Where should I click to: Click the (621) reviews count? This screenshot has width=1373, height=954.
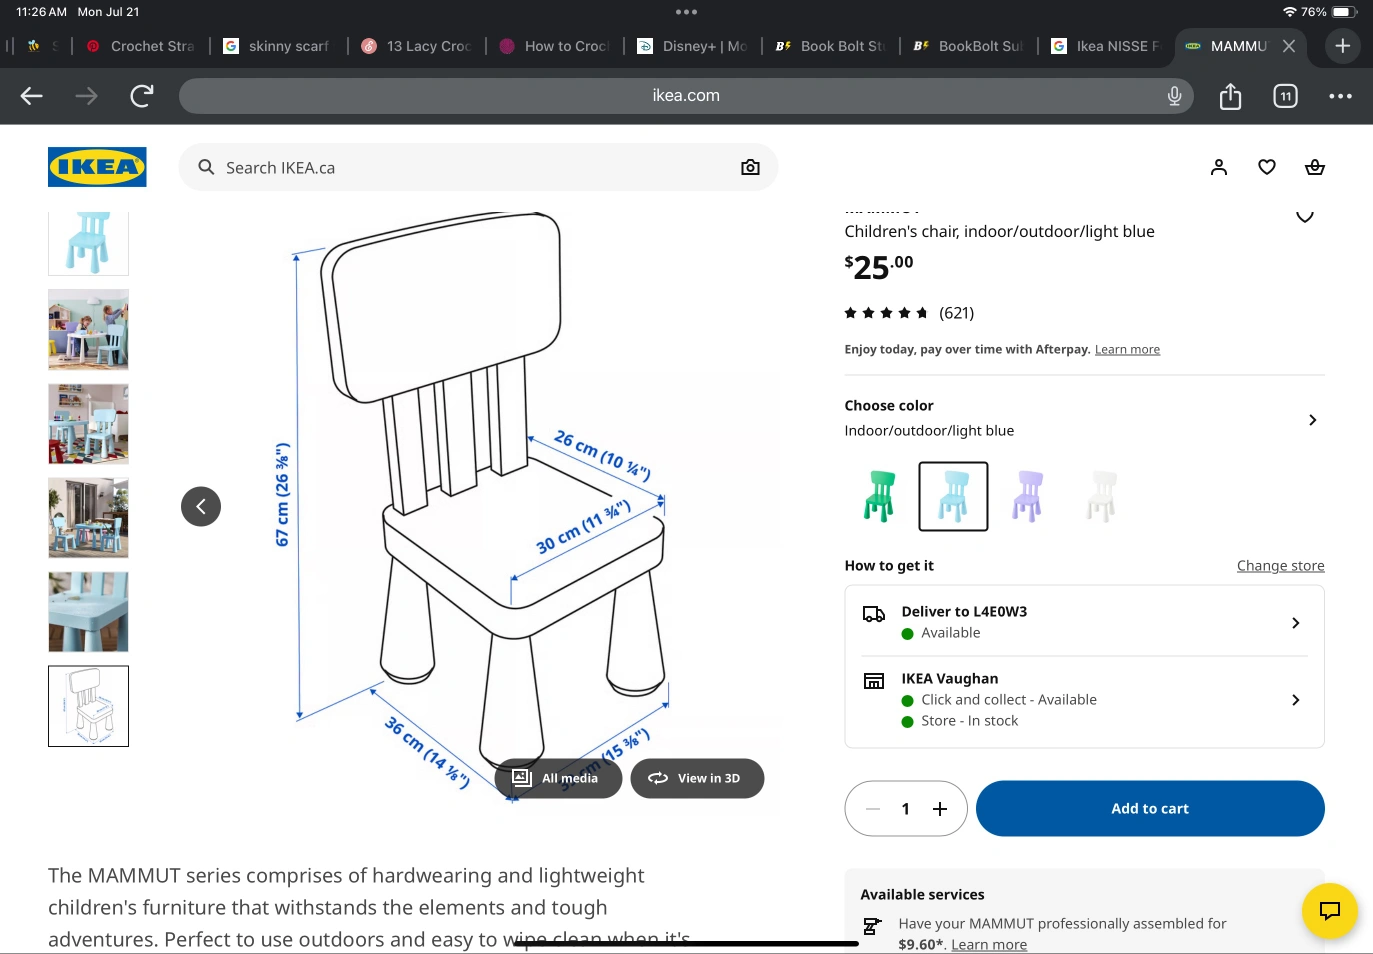956,313
